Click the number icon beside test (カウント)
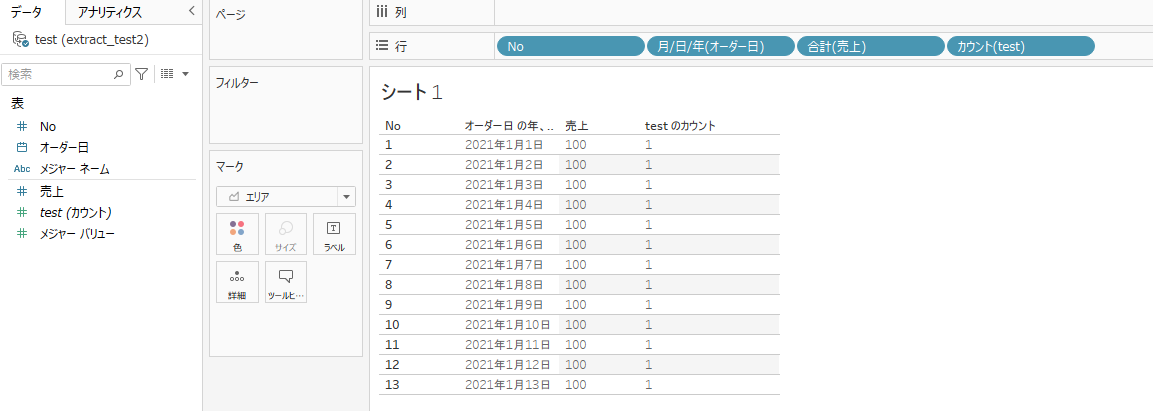Viewport: 1153px width, 411px height. click(22, 212)
